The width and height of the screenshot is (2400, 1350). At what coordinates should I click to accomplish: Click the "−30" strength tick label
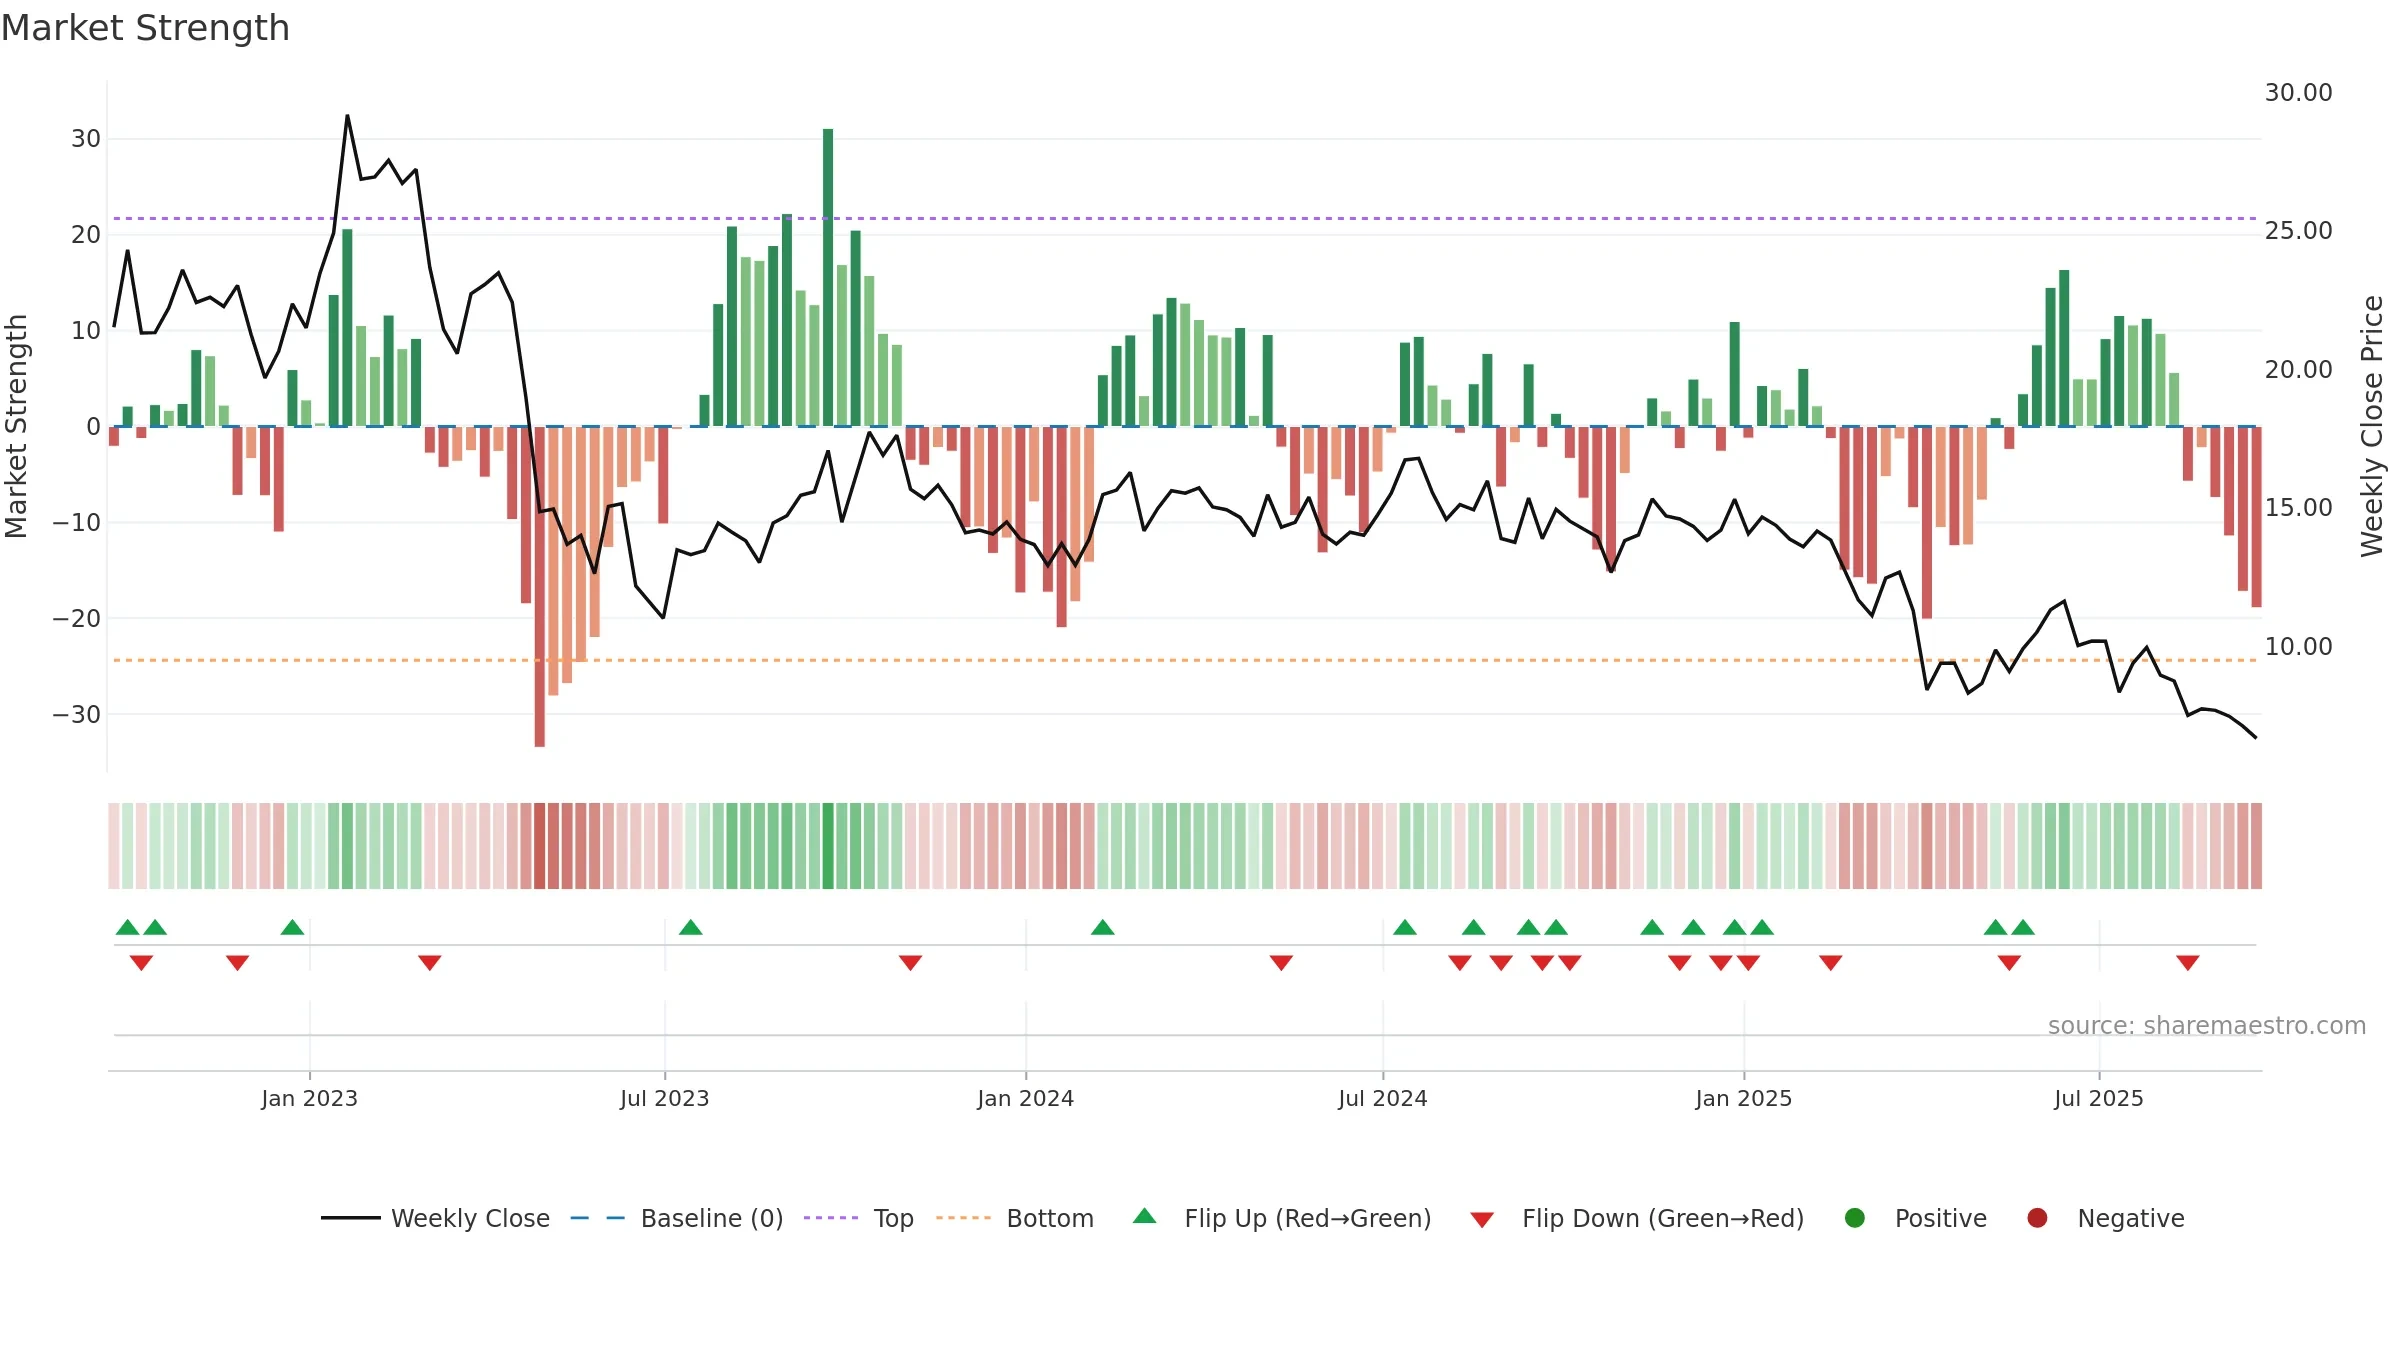[x=76, y=715]
